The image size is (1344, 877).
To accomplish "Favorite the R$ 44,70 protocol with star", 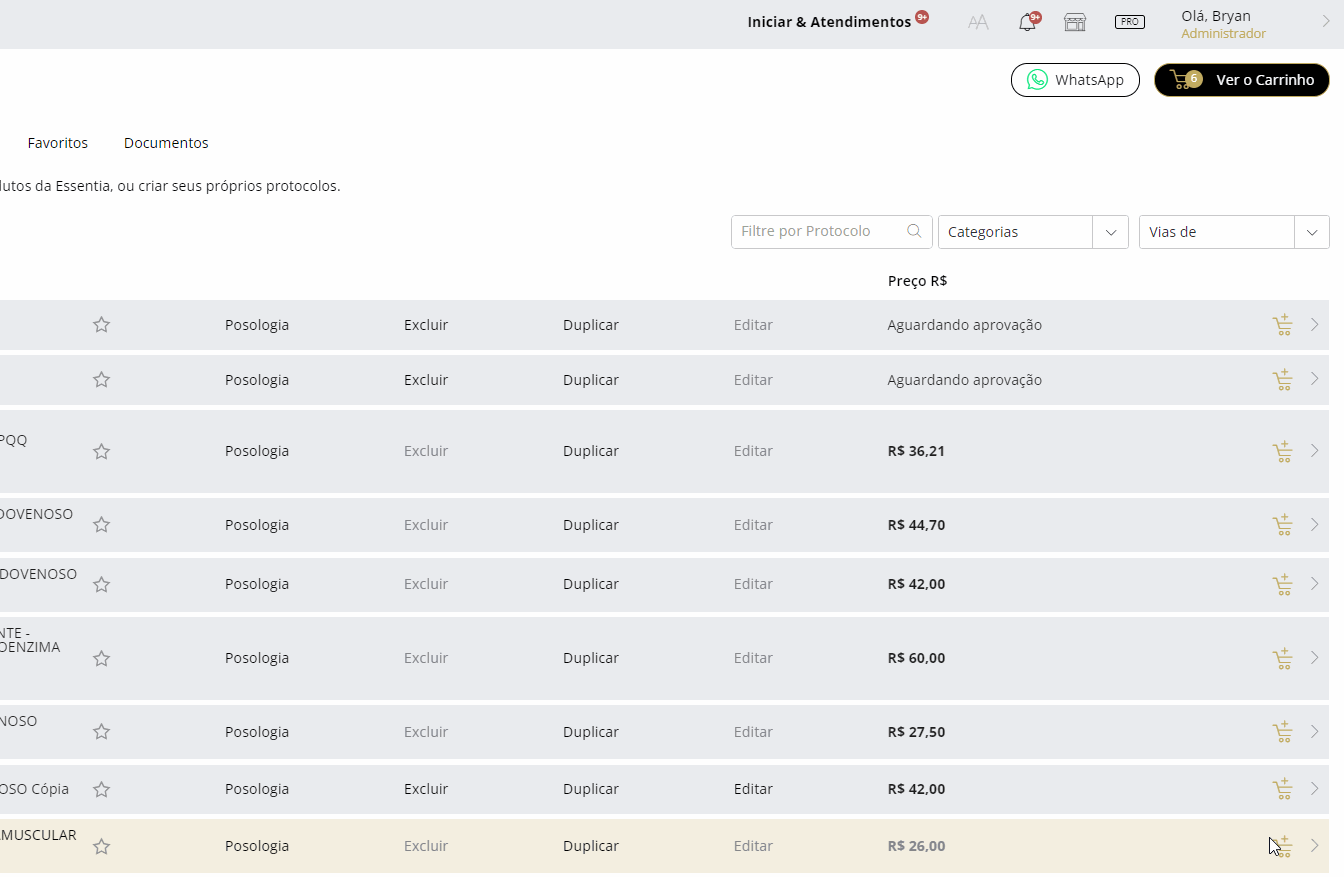I will (101, 525).
